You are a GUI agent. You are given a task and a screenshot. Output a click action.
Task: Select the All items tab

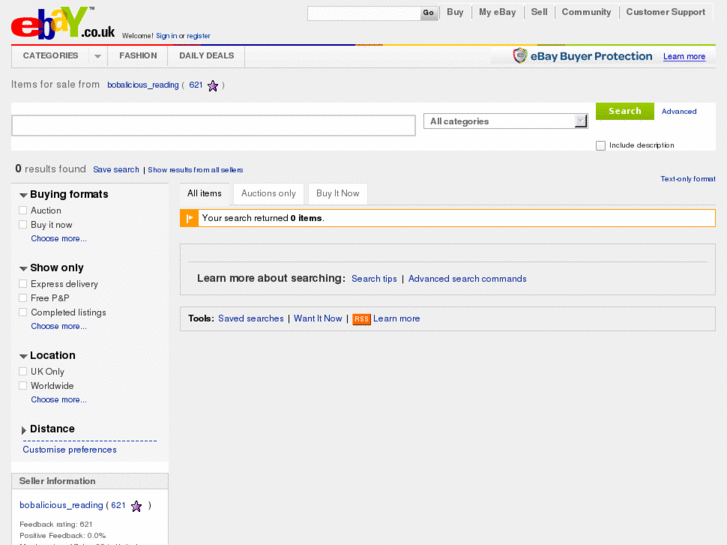pyautogui.click(x=204, y=193)
